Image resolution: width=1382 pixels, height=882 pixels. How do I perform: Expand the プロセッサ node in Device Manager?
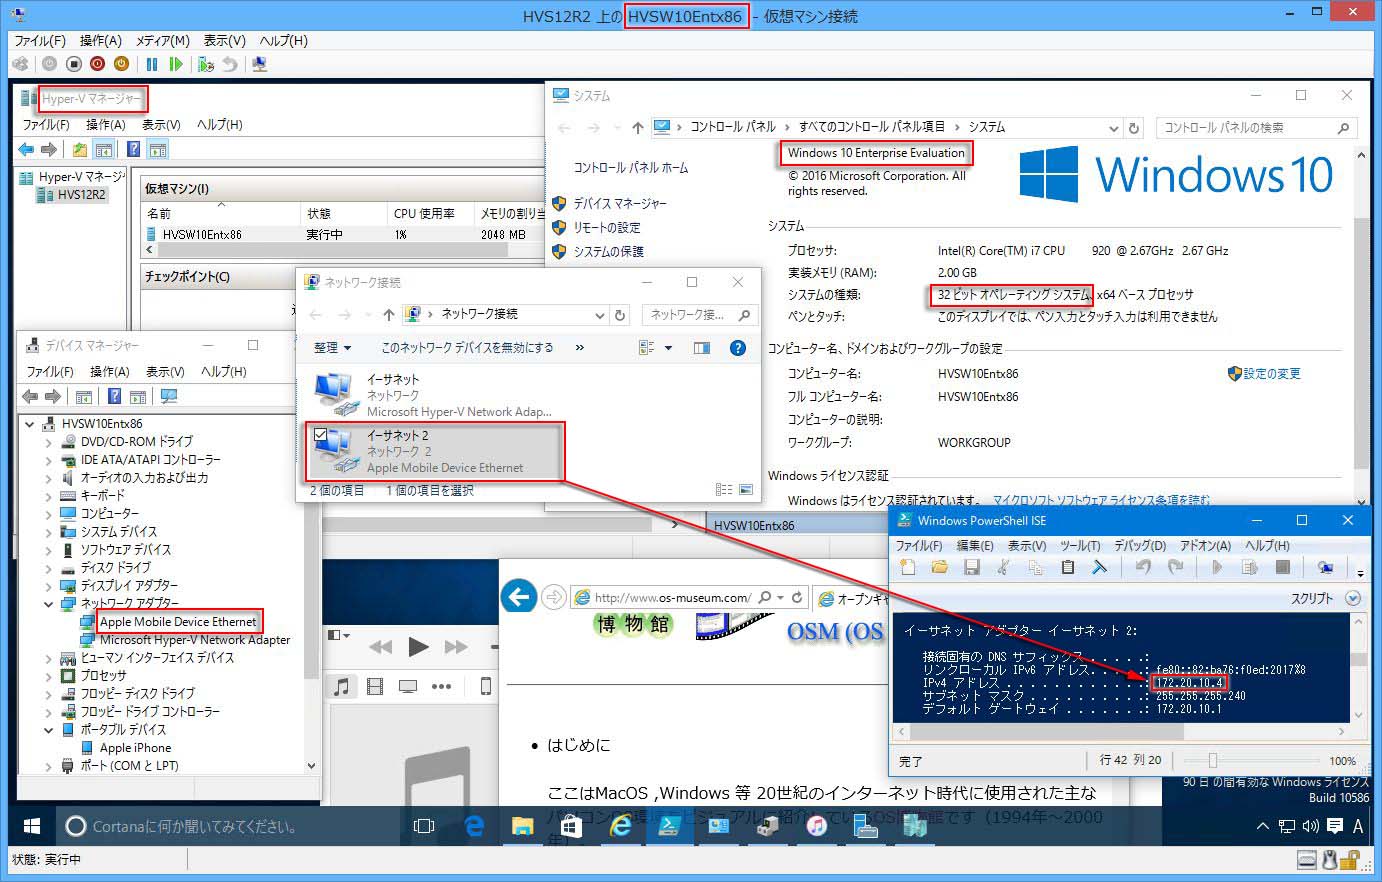pyautogui.click(x=48, y=676)
